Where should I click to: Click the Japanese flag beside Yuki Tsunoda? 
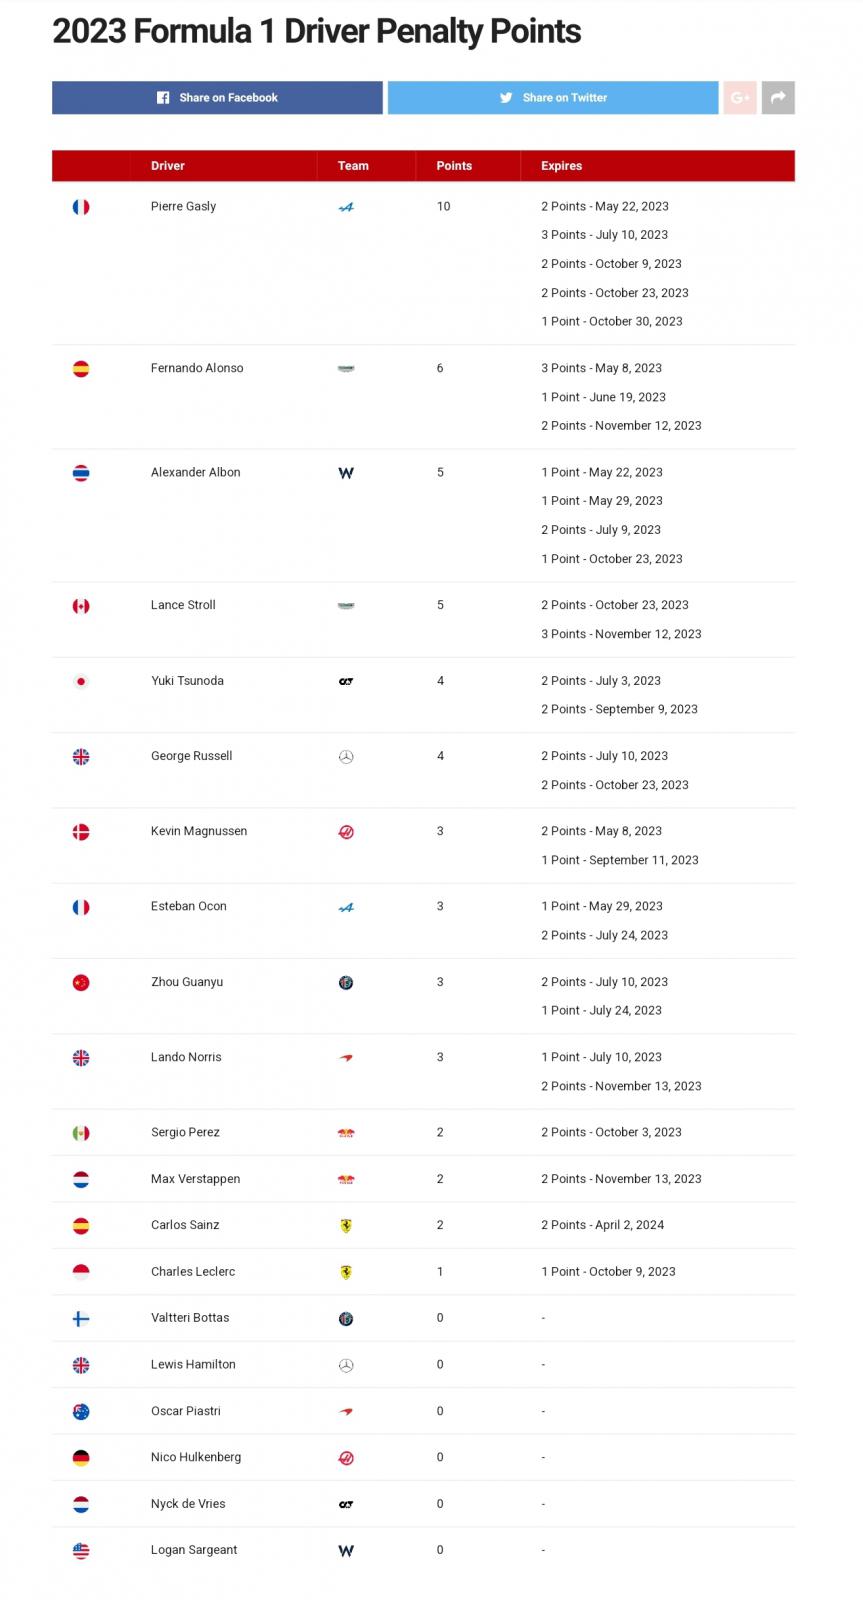tap(81, 682)
